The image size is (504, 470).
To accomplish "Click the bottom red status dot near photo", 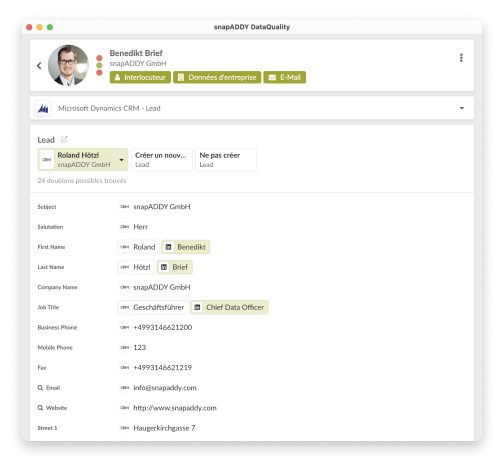I will [99, 73].
